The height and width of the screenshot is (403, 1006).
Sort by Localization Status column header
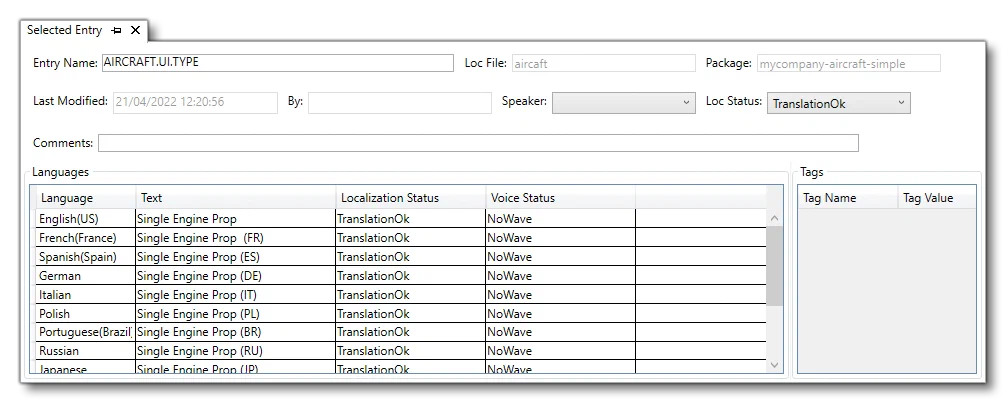(411, 198)
